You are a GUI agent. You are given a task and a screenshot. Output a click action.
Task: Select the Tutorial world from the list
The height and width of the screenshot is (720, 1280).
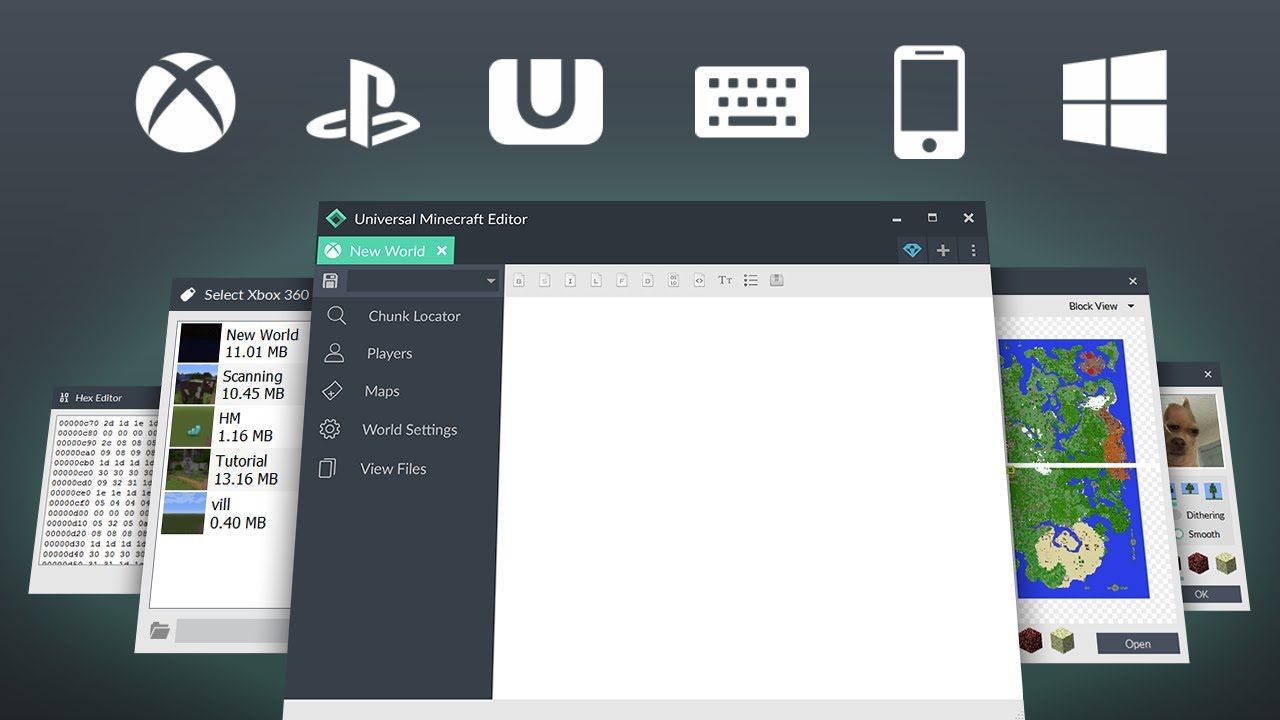tap(240, 469)
